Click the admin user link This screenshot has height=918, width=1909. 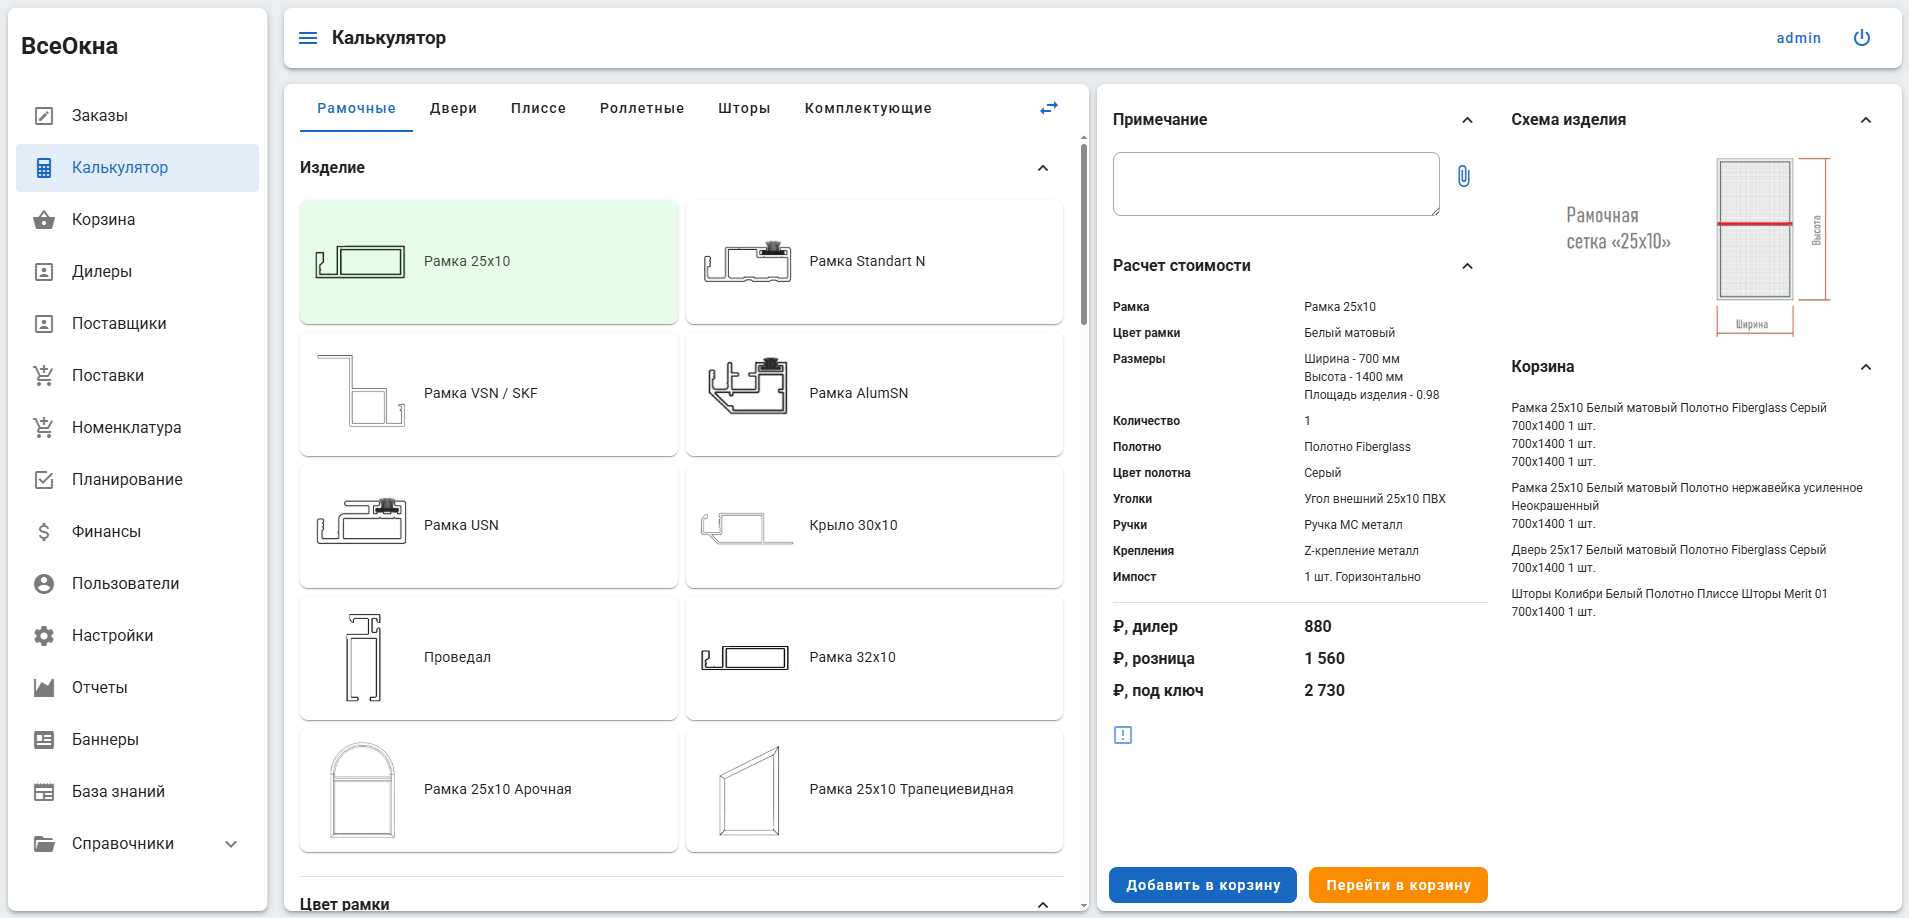click(1798, 38)
